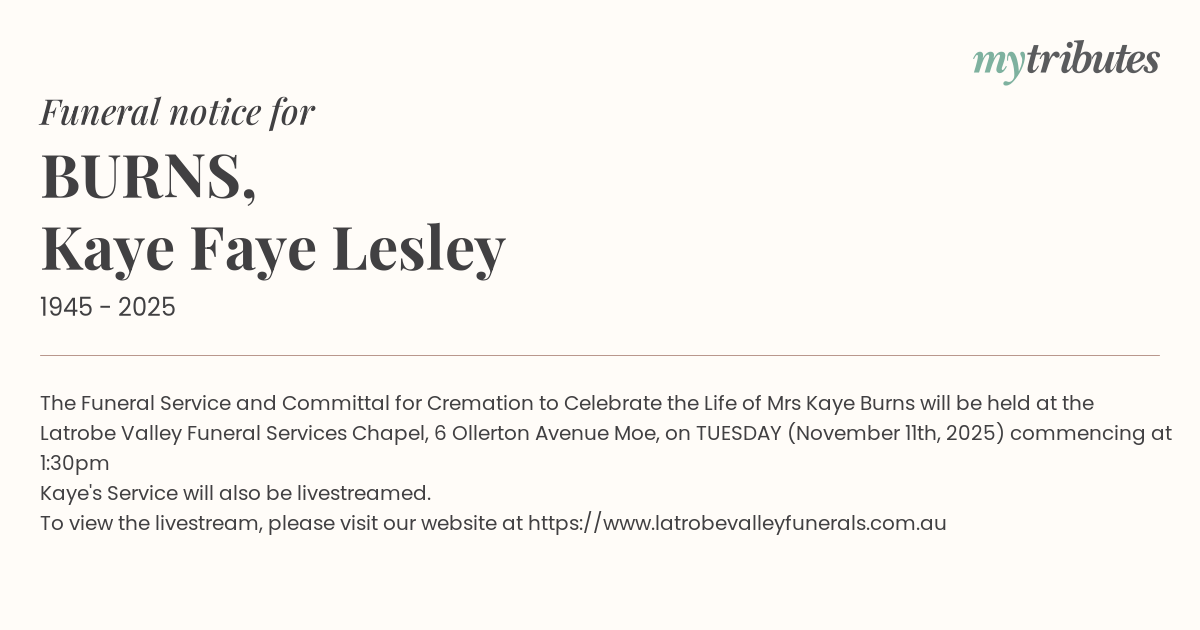
Task: Click the "Funeral notice for" heading
Action: click(x=177, y=112)
